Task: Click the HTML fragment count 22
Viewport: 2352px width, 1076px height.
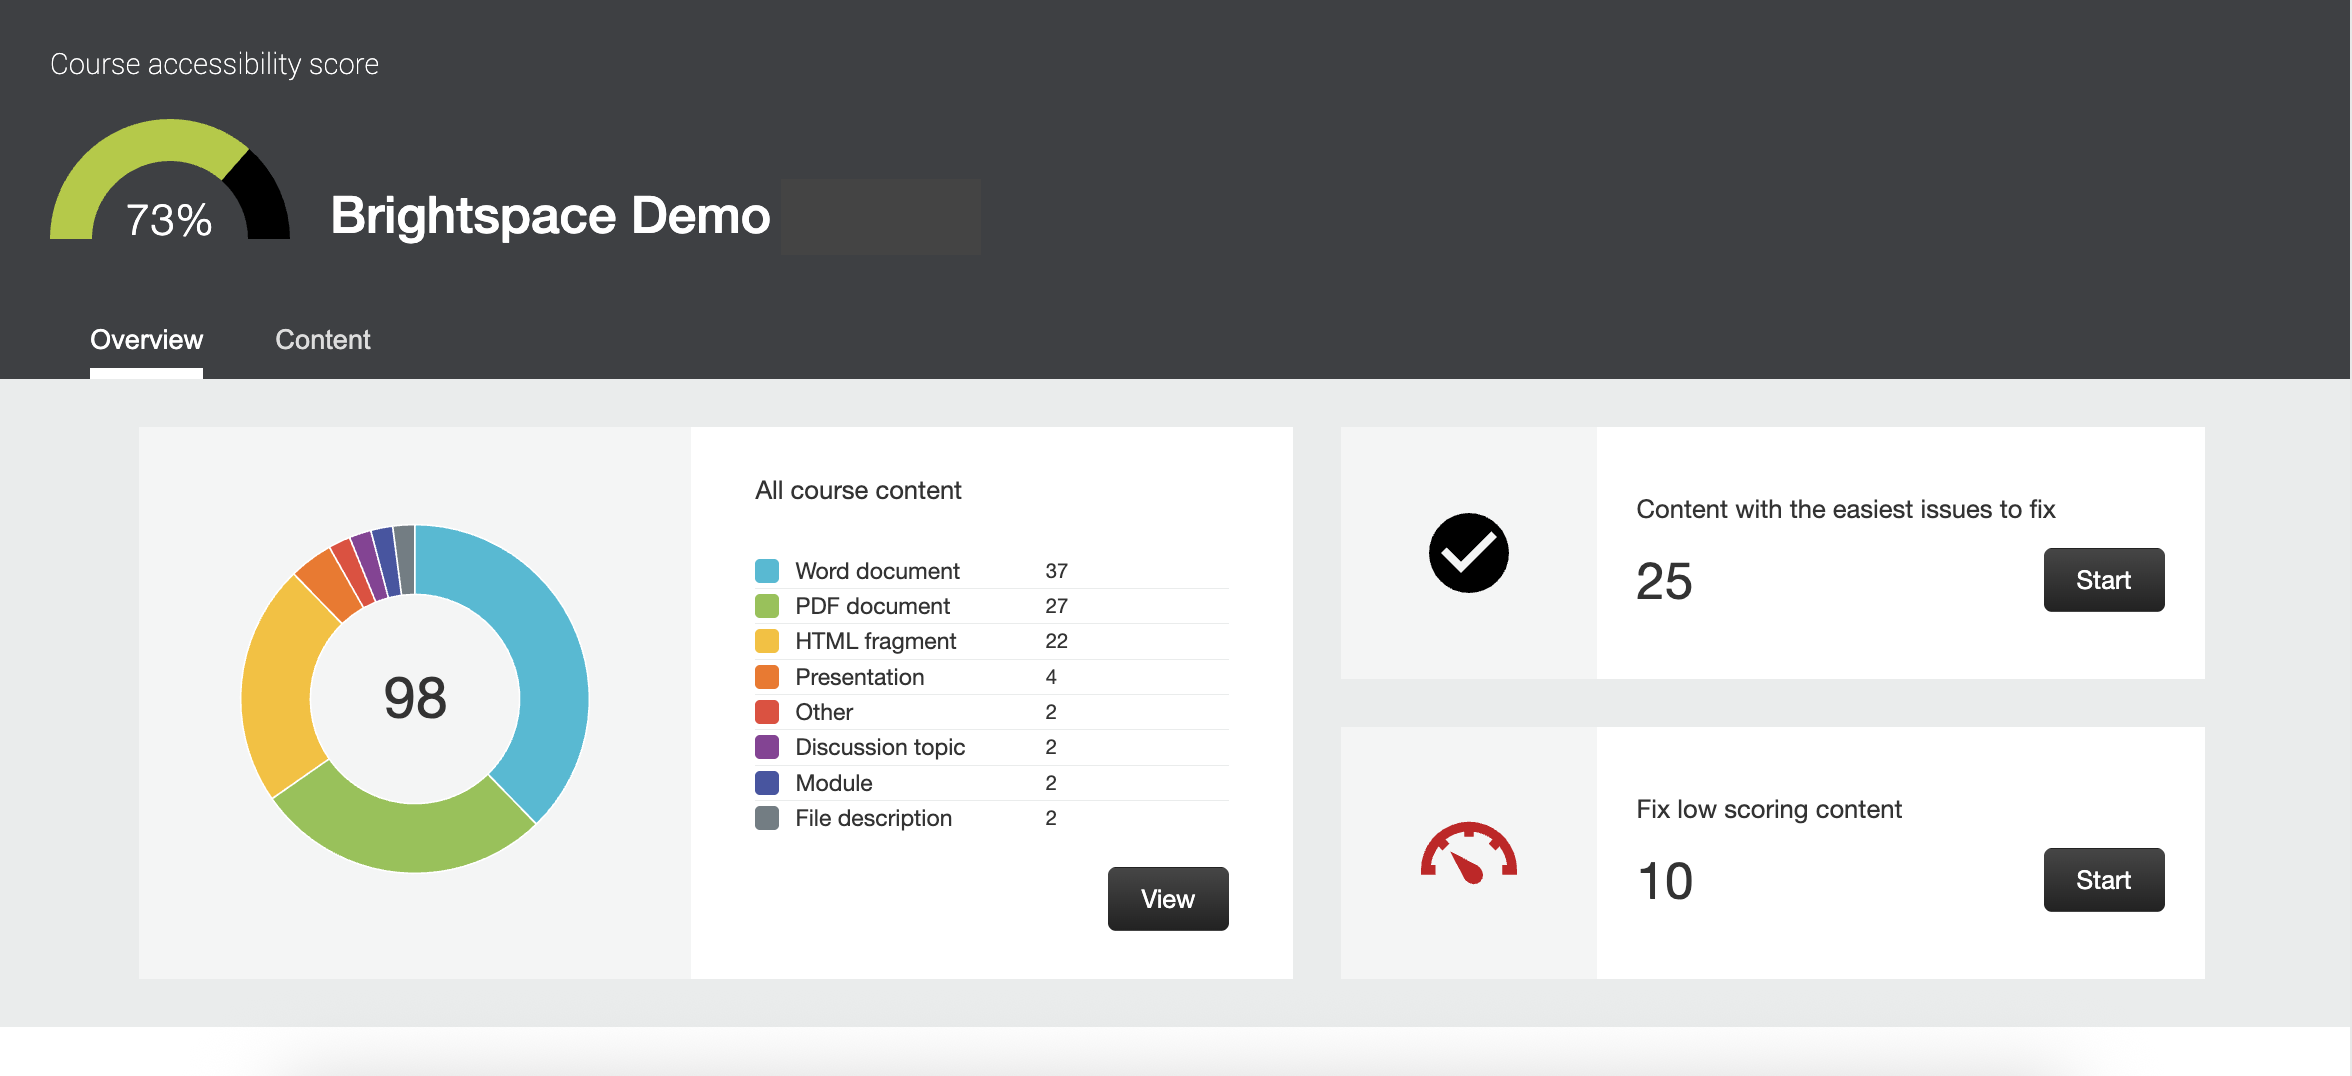Action: point(1056,641)
